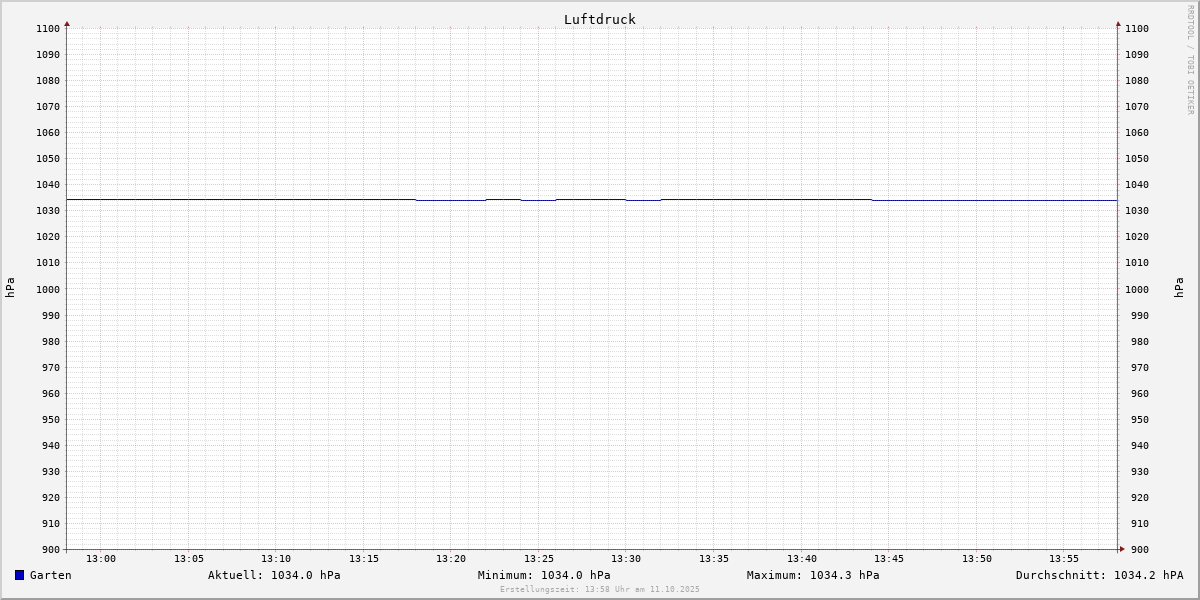Click the 13:55 time axis label
The height and width of the screenshot is (600, 1200).
1064,558
